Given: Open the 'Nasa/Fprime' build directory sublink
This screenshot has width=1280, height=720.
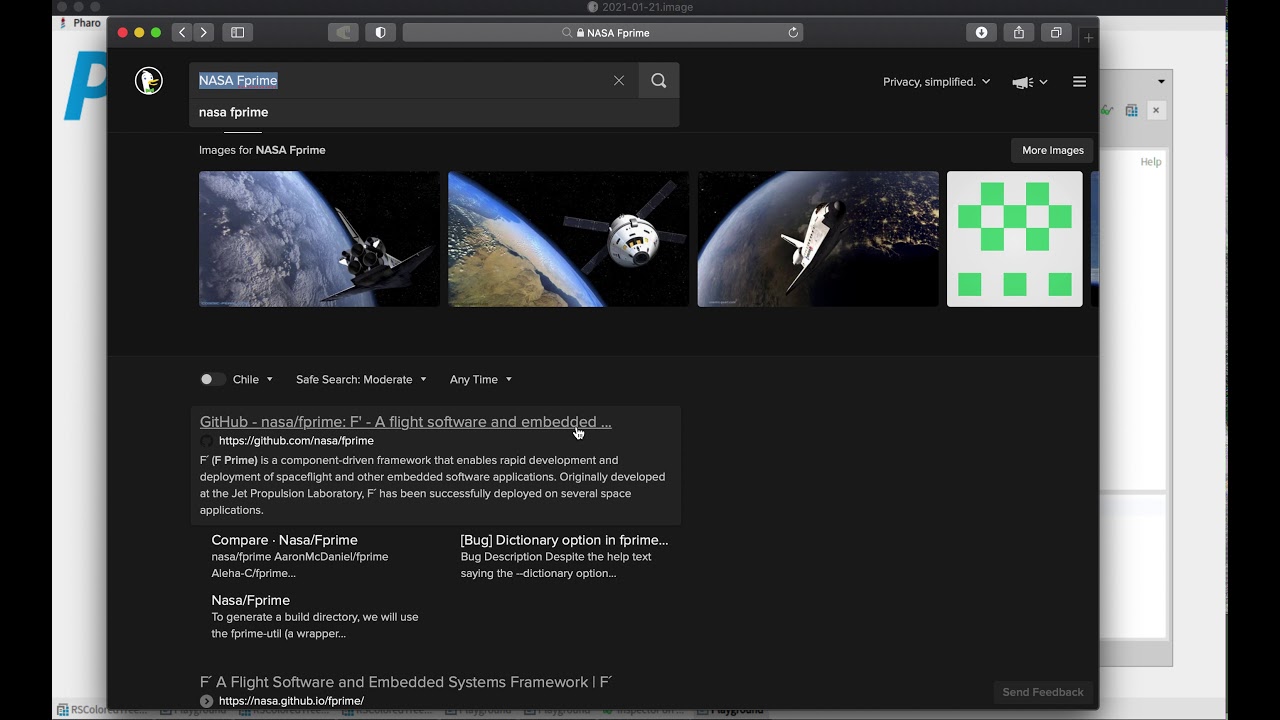Looking at the screenshot, I should tap(250, 600).
